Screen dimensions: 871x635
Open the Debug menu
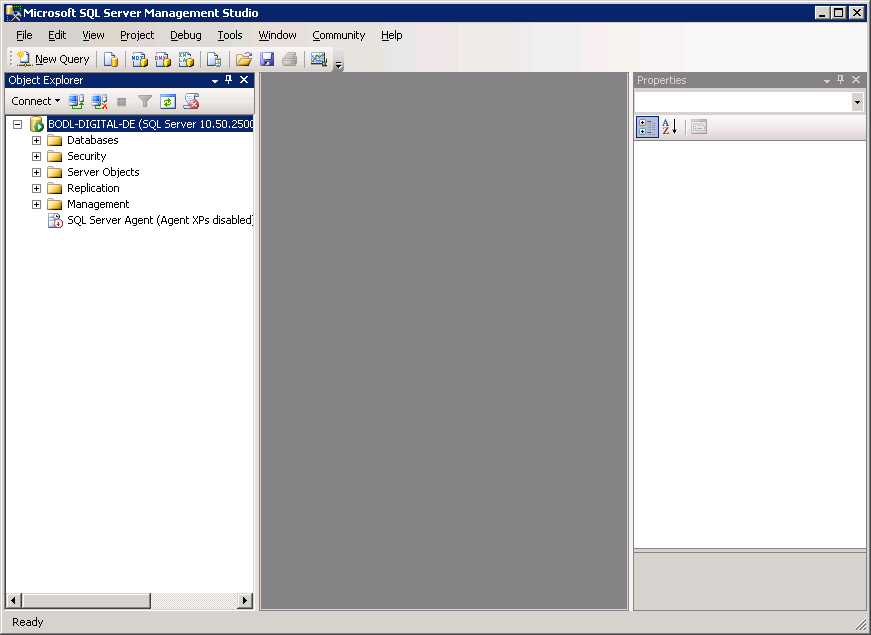coord(186,35)
